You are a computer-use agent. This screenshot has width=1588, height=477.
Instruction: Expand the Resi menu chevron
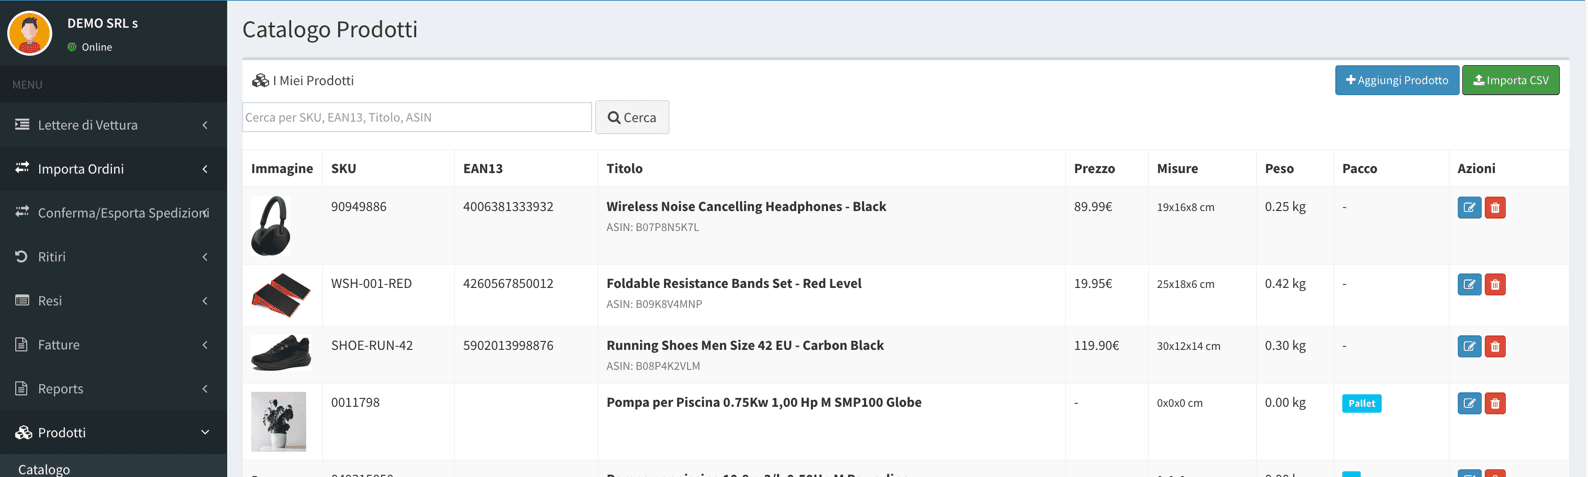coord(205,301)
